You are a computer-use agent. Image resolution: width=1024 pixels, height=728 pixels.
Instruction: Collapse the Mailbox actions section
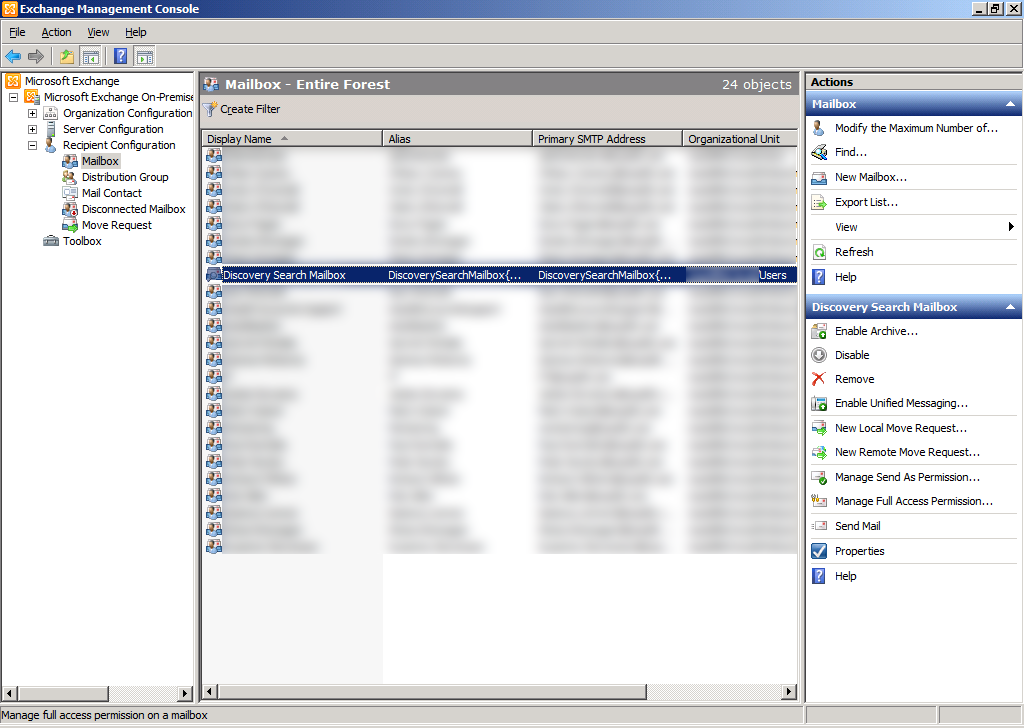click(1010, 104)
